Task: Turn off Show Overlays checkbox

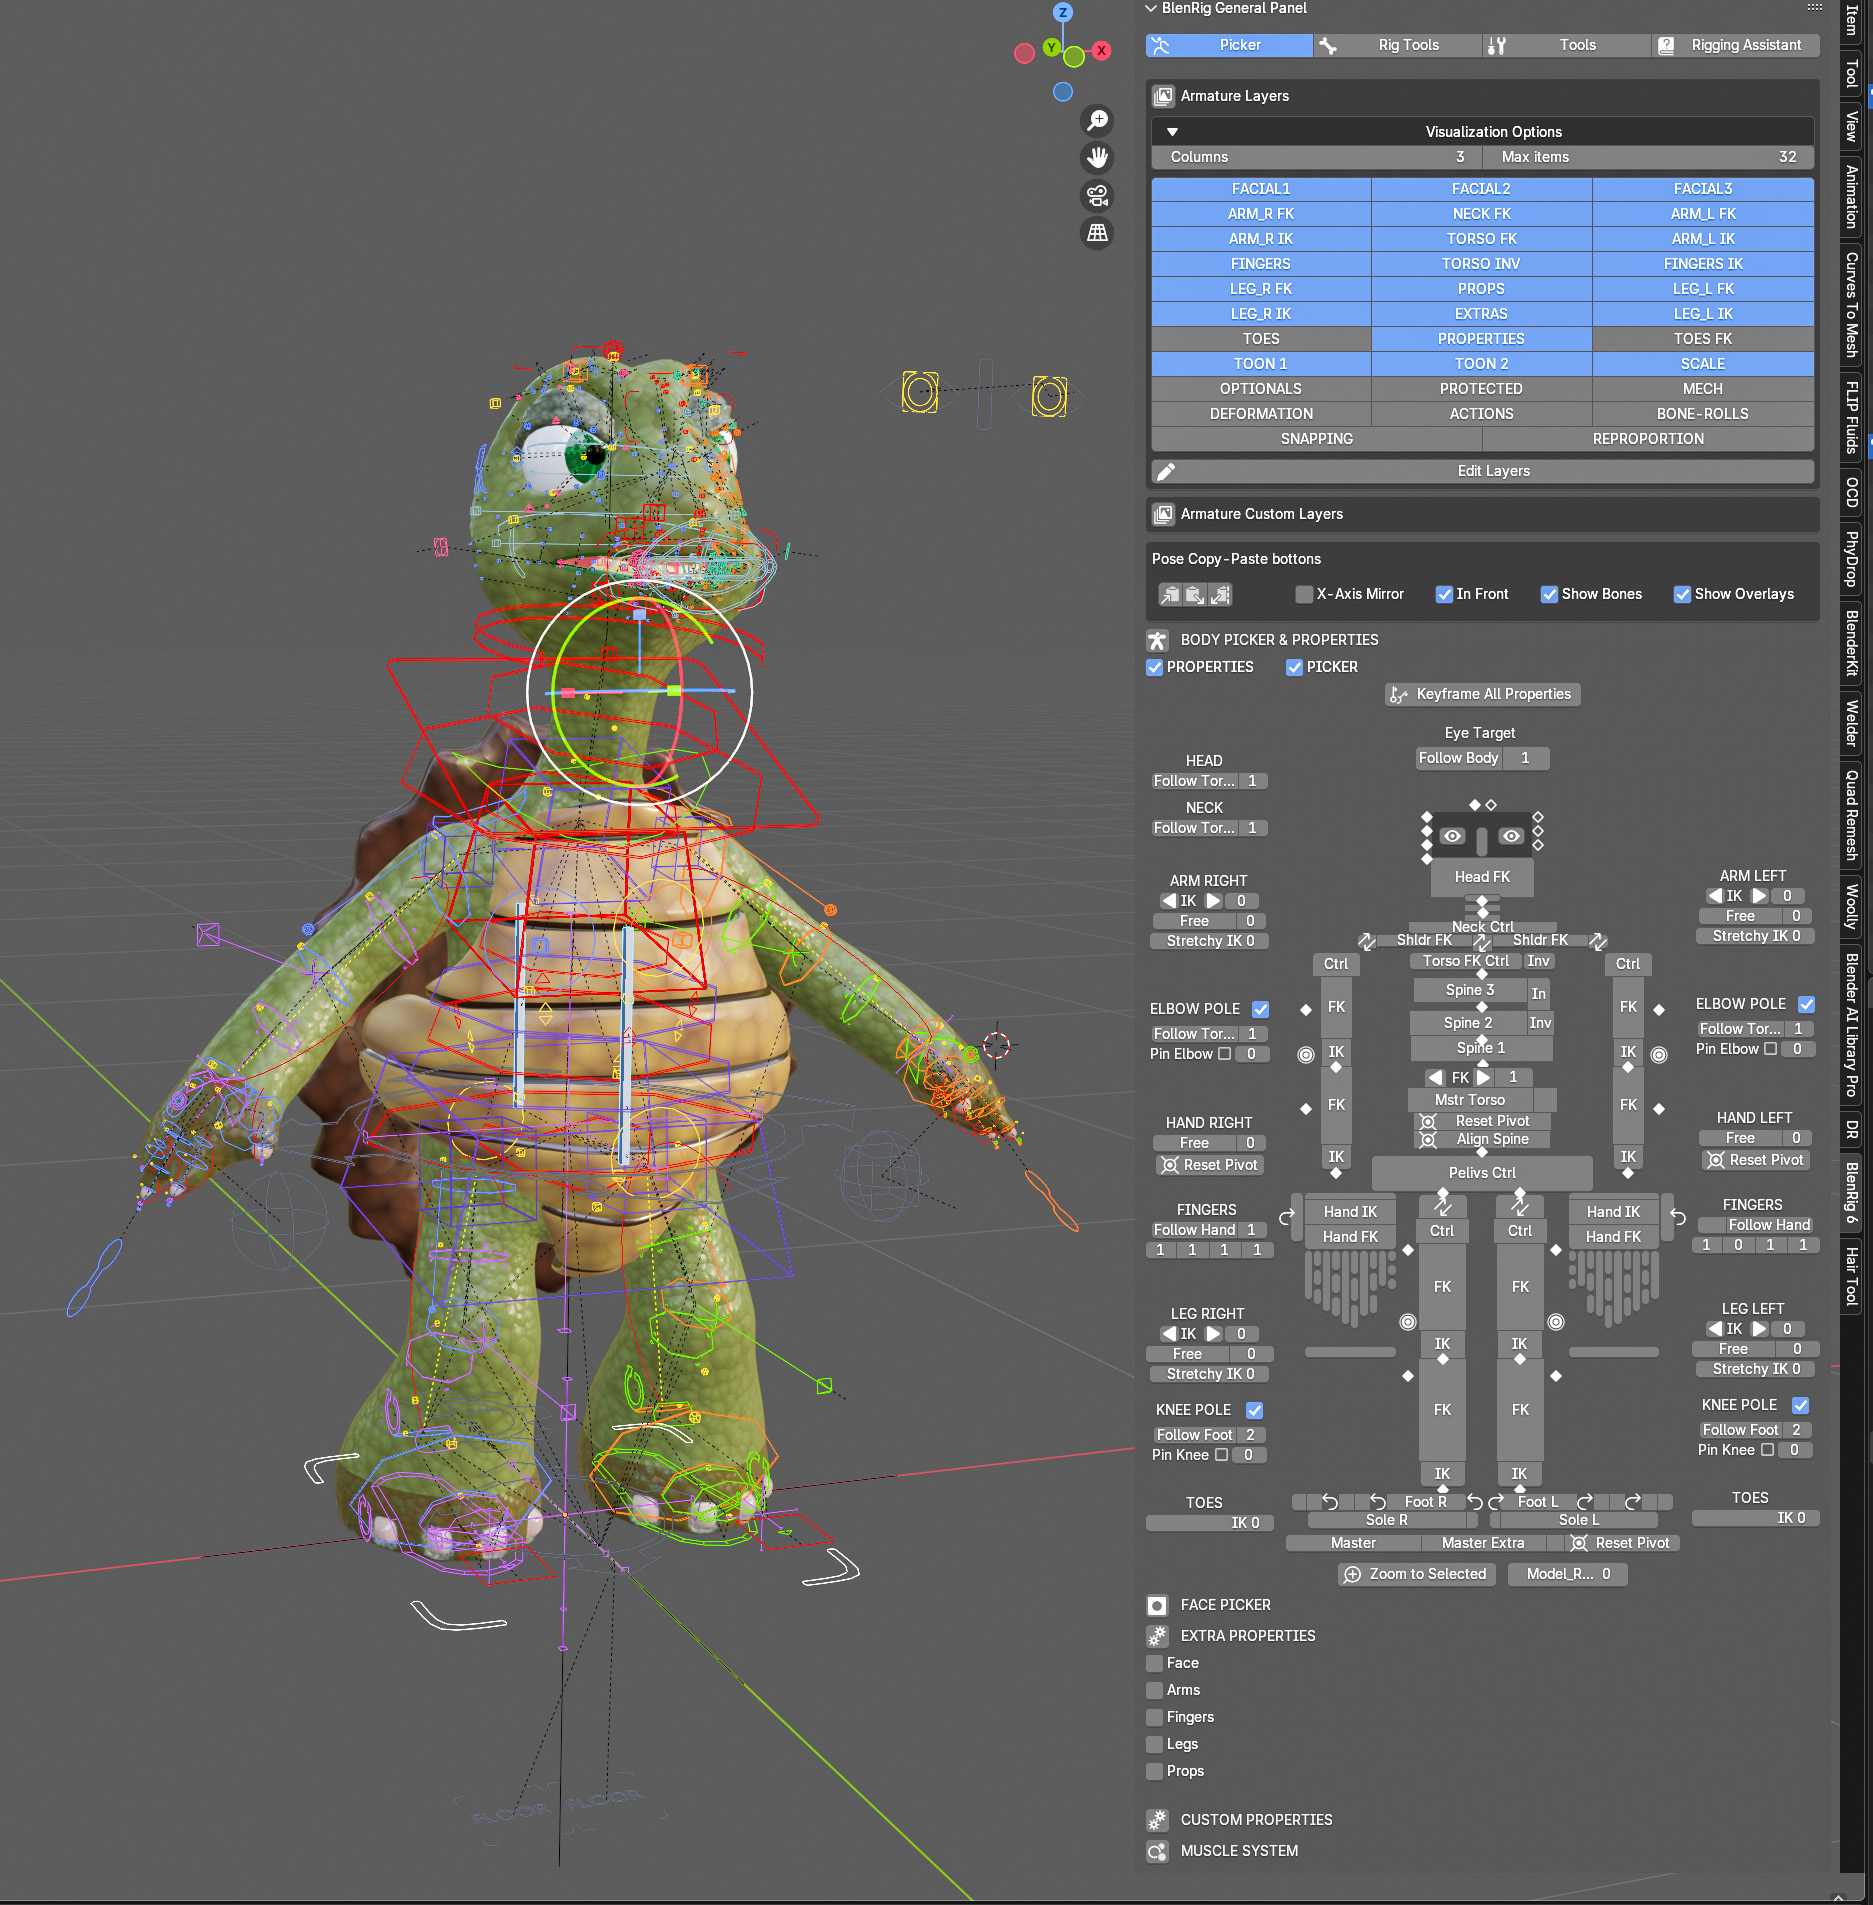Action: [x=1682, y=594]
